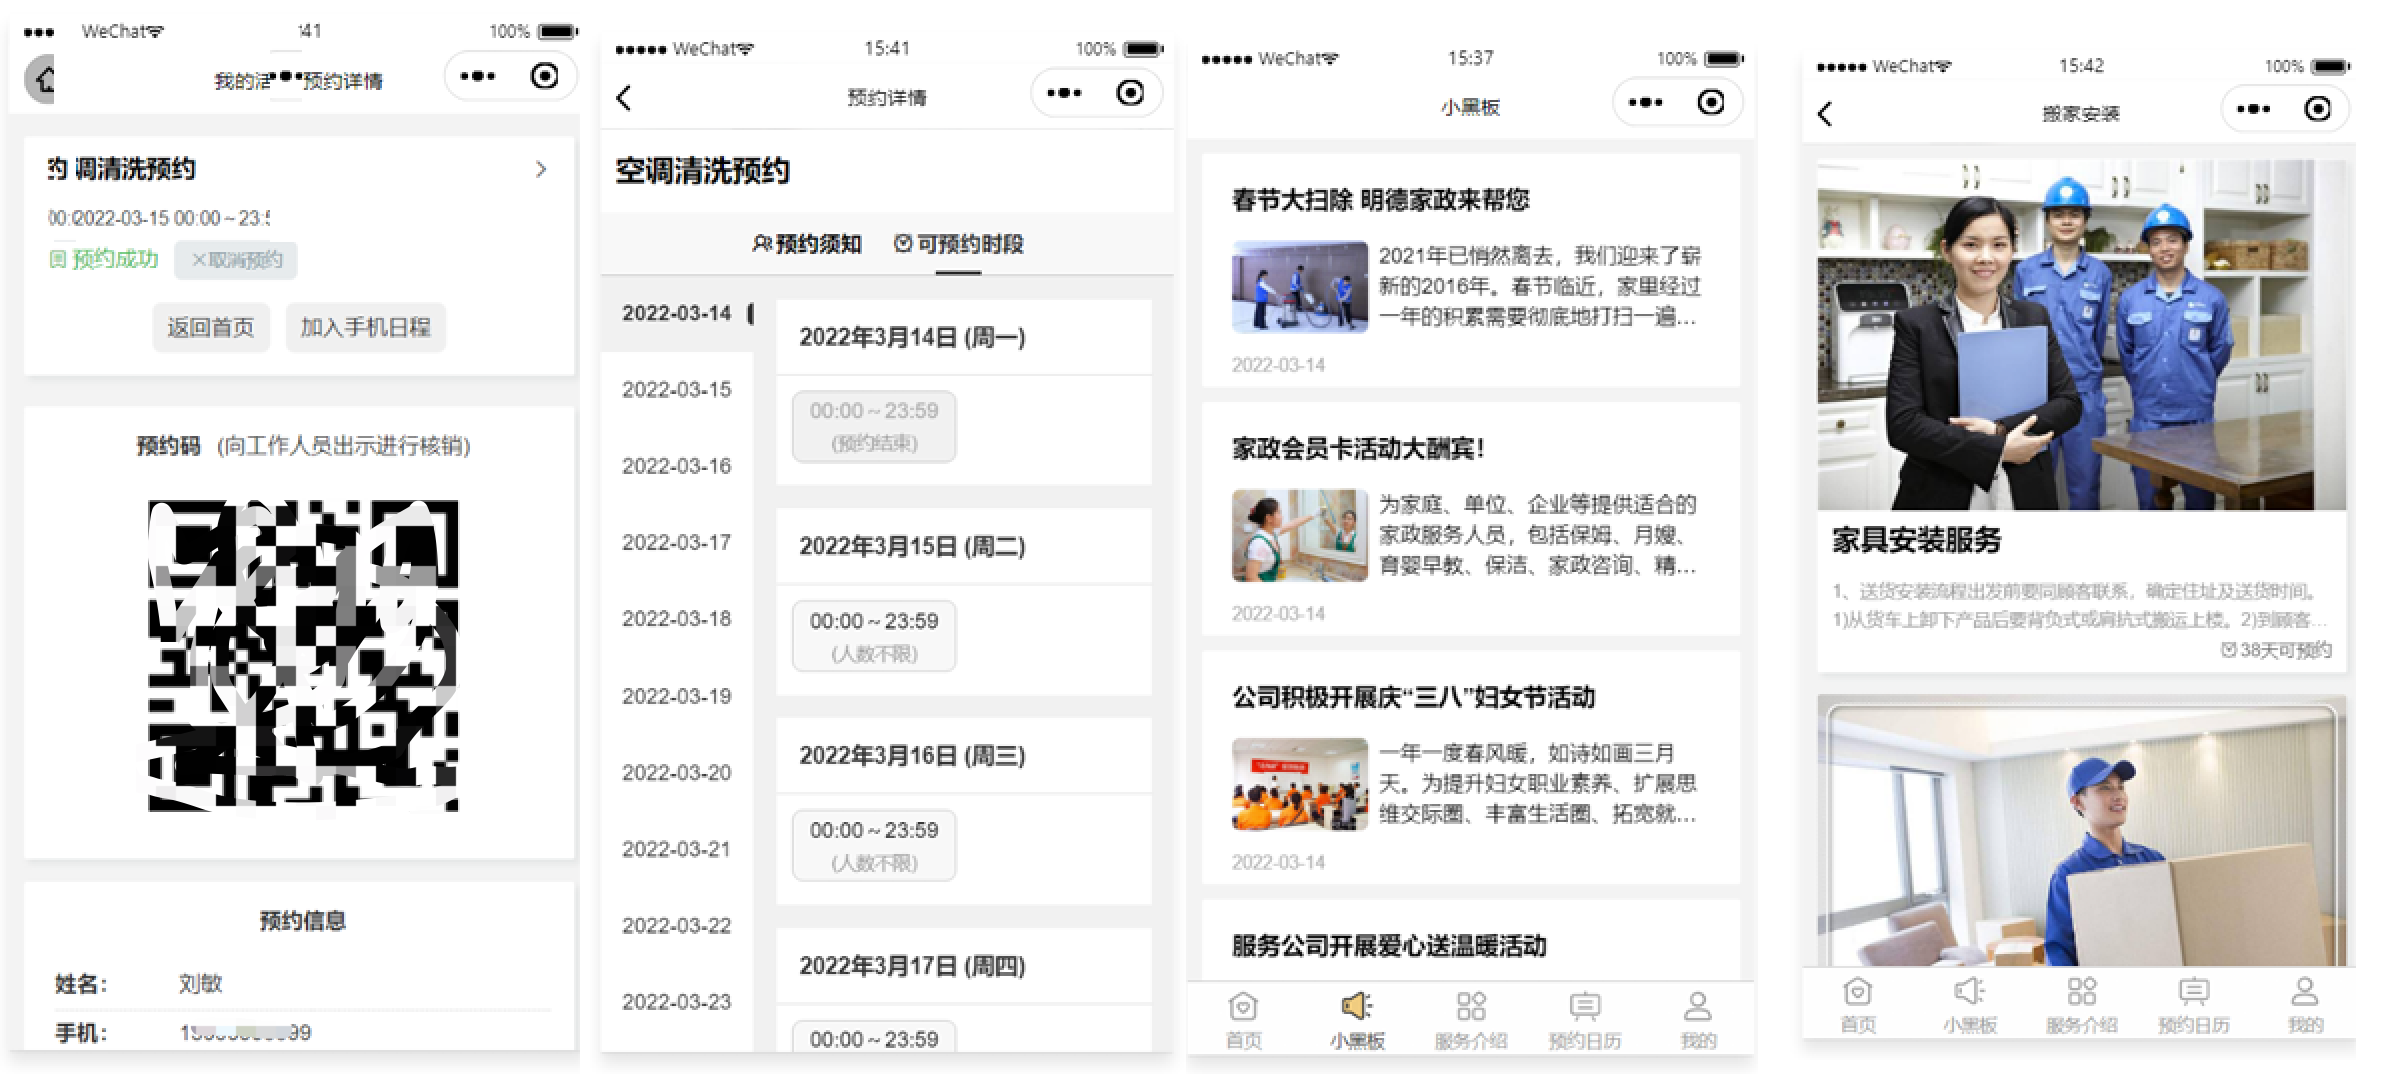Screen dimensions: 2388x1074
Task: Select date 2022-03-23 in date list
Action: 677,1002
